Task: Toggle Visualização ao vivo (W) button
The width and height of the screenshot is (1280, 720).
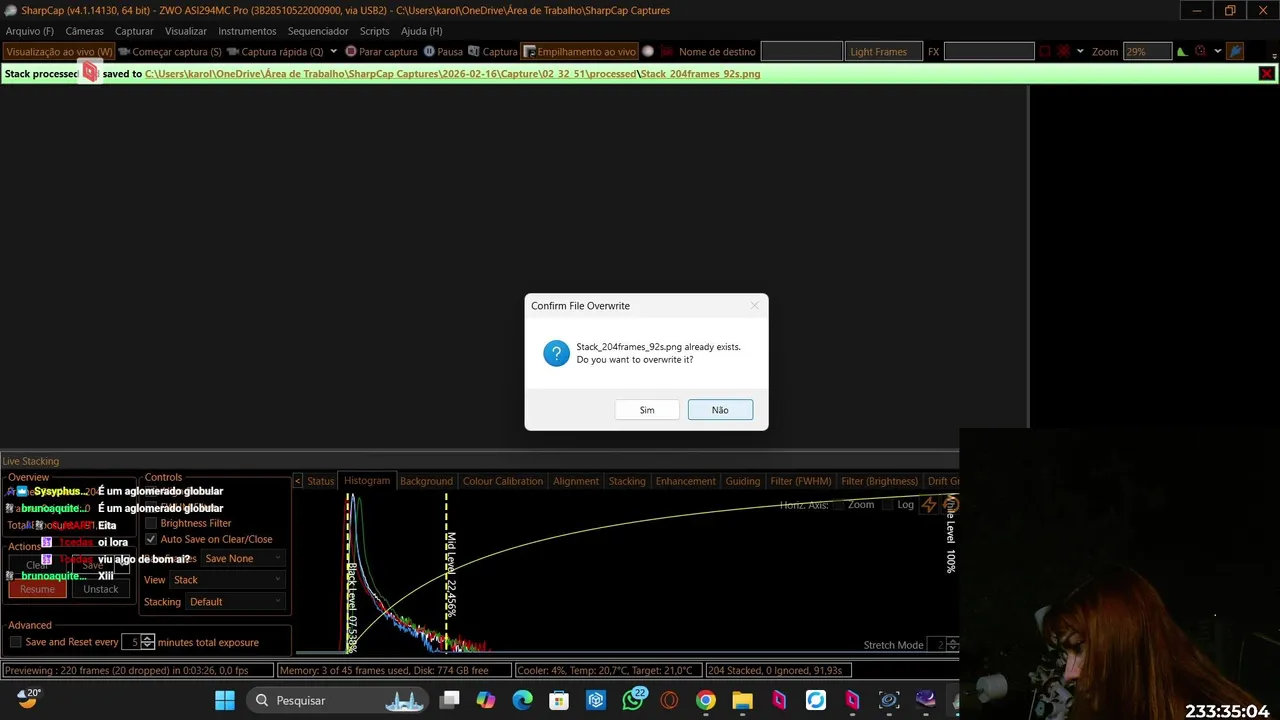Action: [59, 51]
